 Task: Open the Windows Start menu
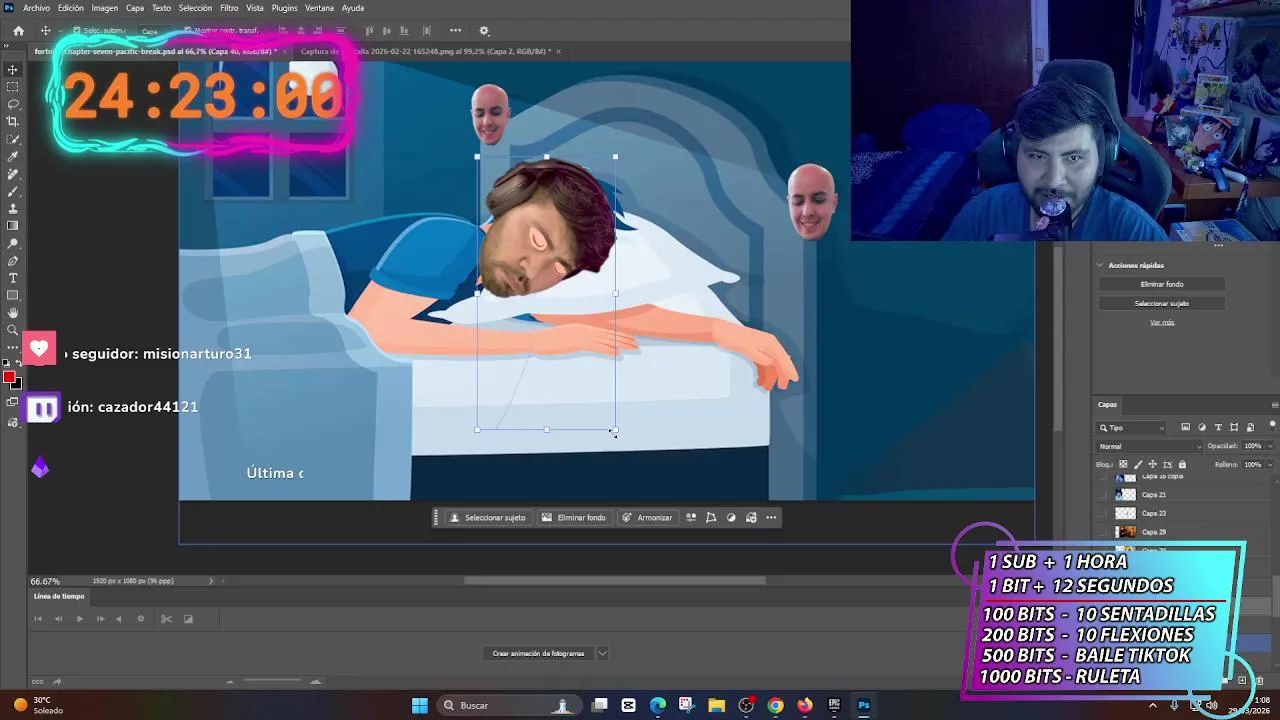pos(420,705)
